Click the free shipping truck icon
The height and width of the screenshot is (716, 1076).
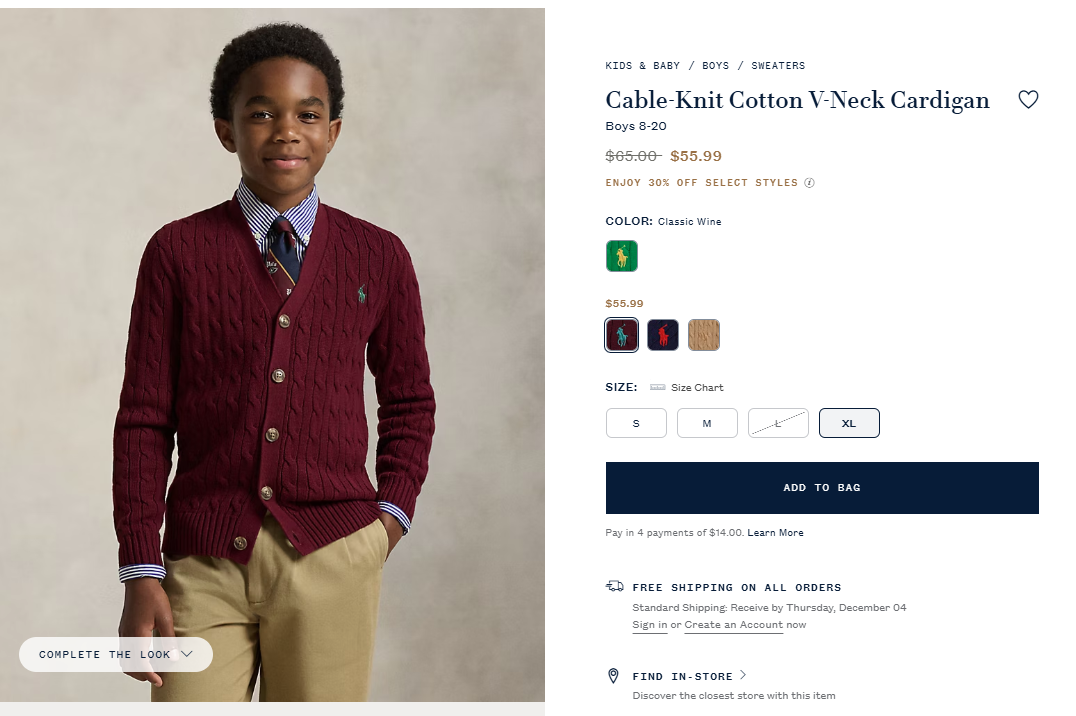[x=614, y=586]
